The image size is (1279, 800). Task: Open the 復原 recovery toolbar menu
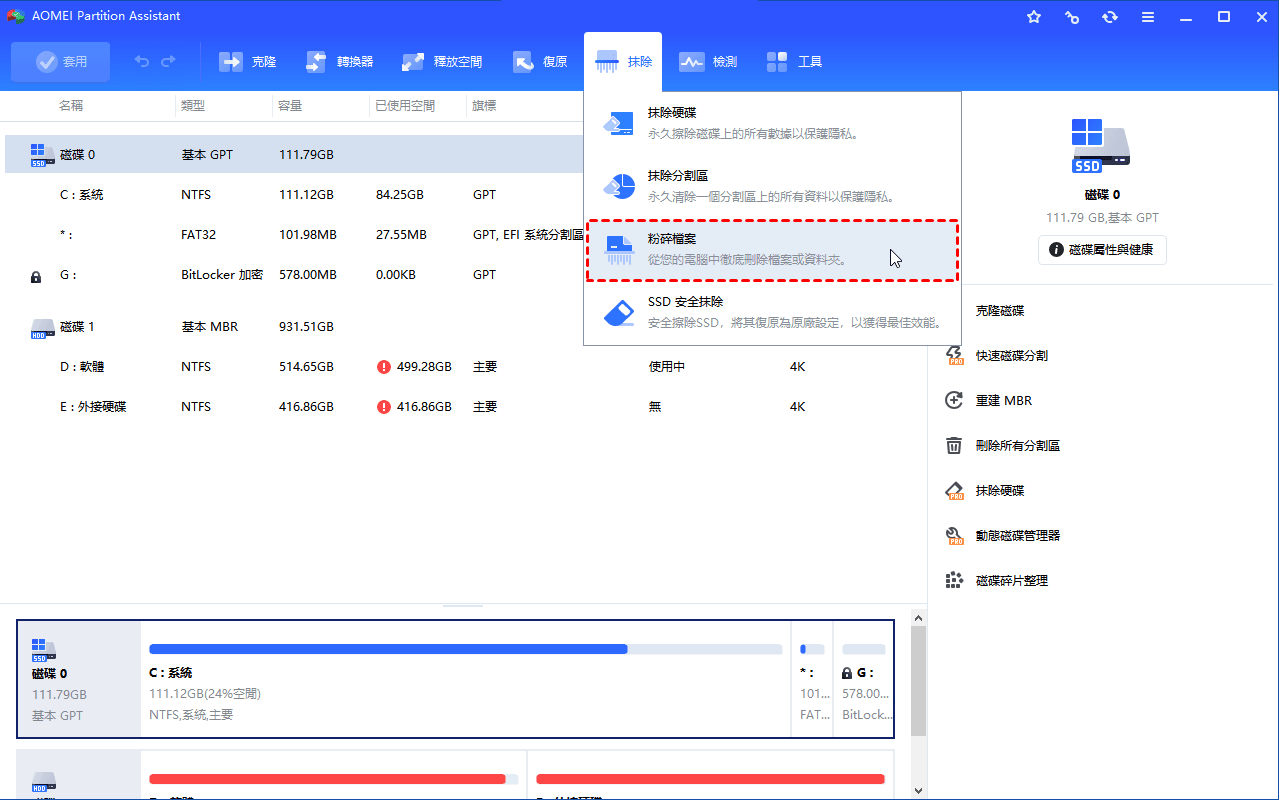(540, 62)
